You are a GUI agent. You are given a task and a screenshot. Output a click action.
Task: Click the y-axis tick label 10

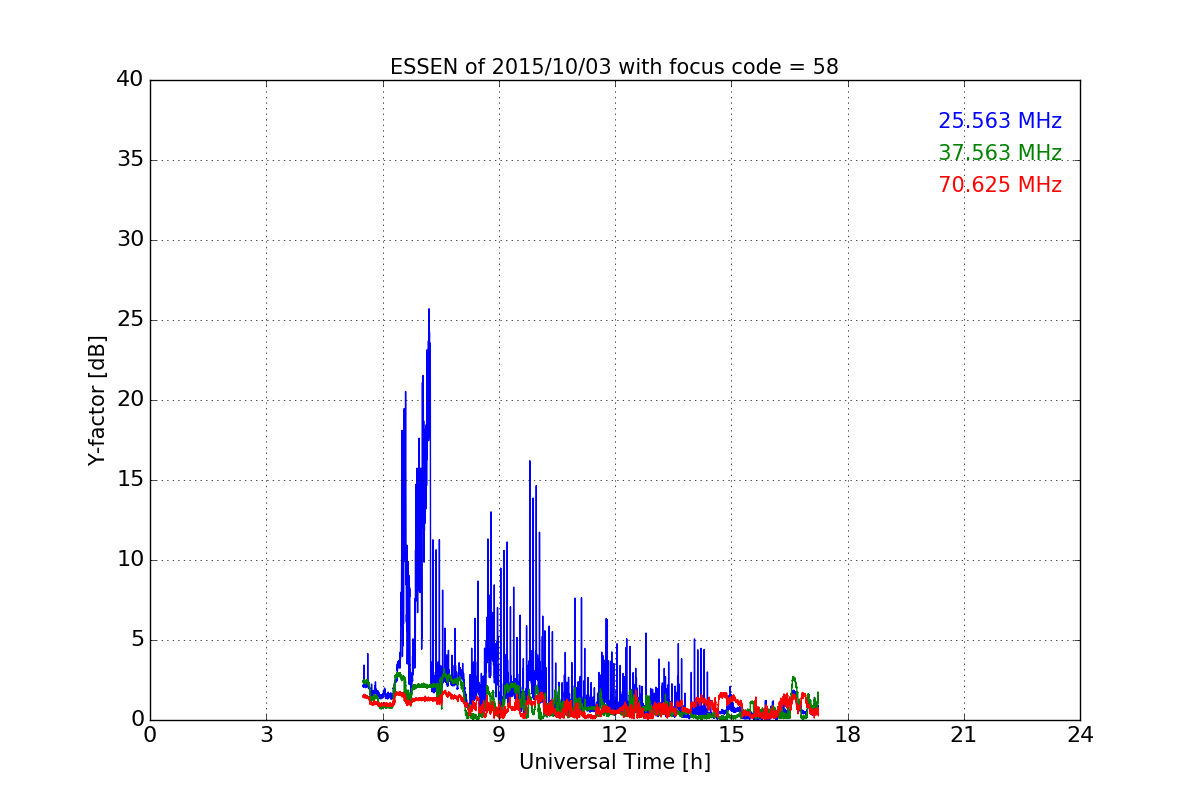(130, 560)
